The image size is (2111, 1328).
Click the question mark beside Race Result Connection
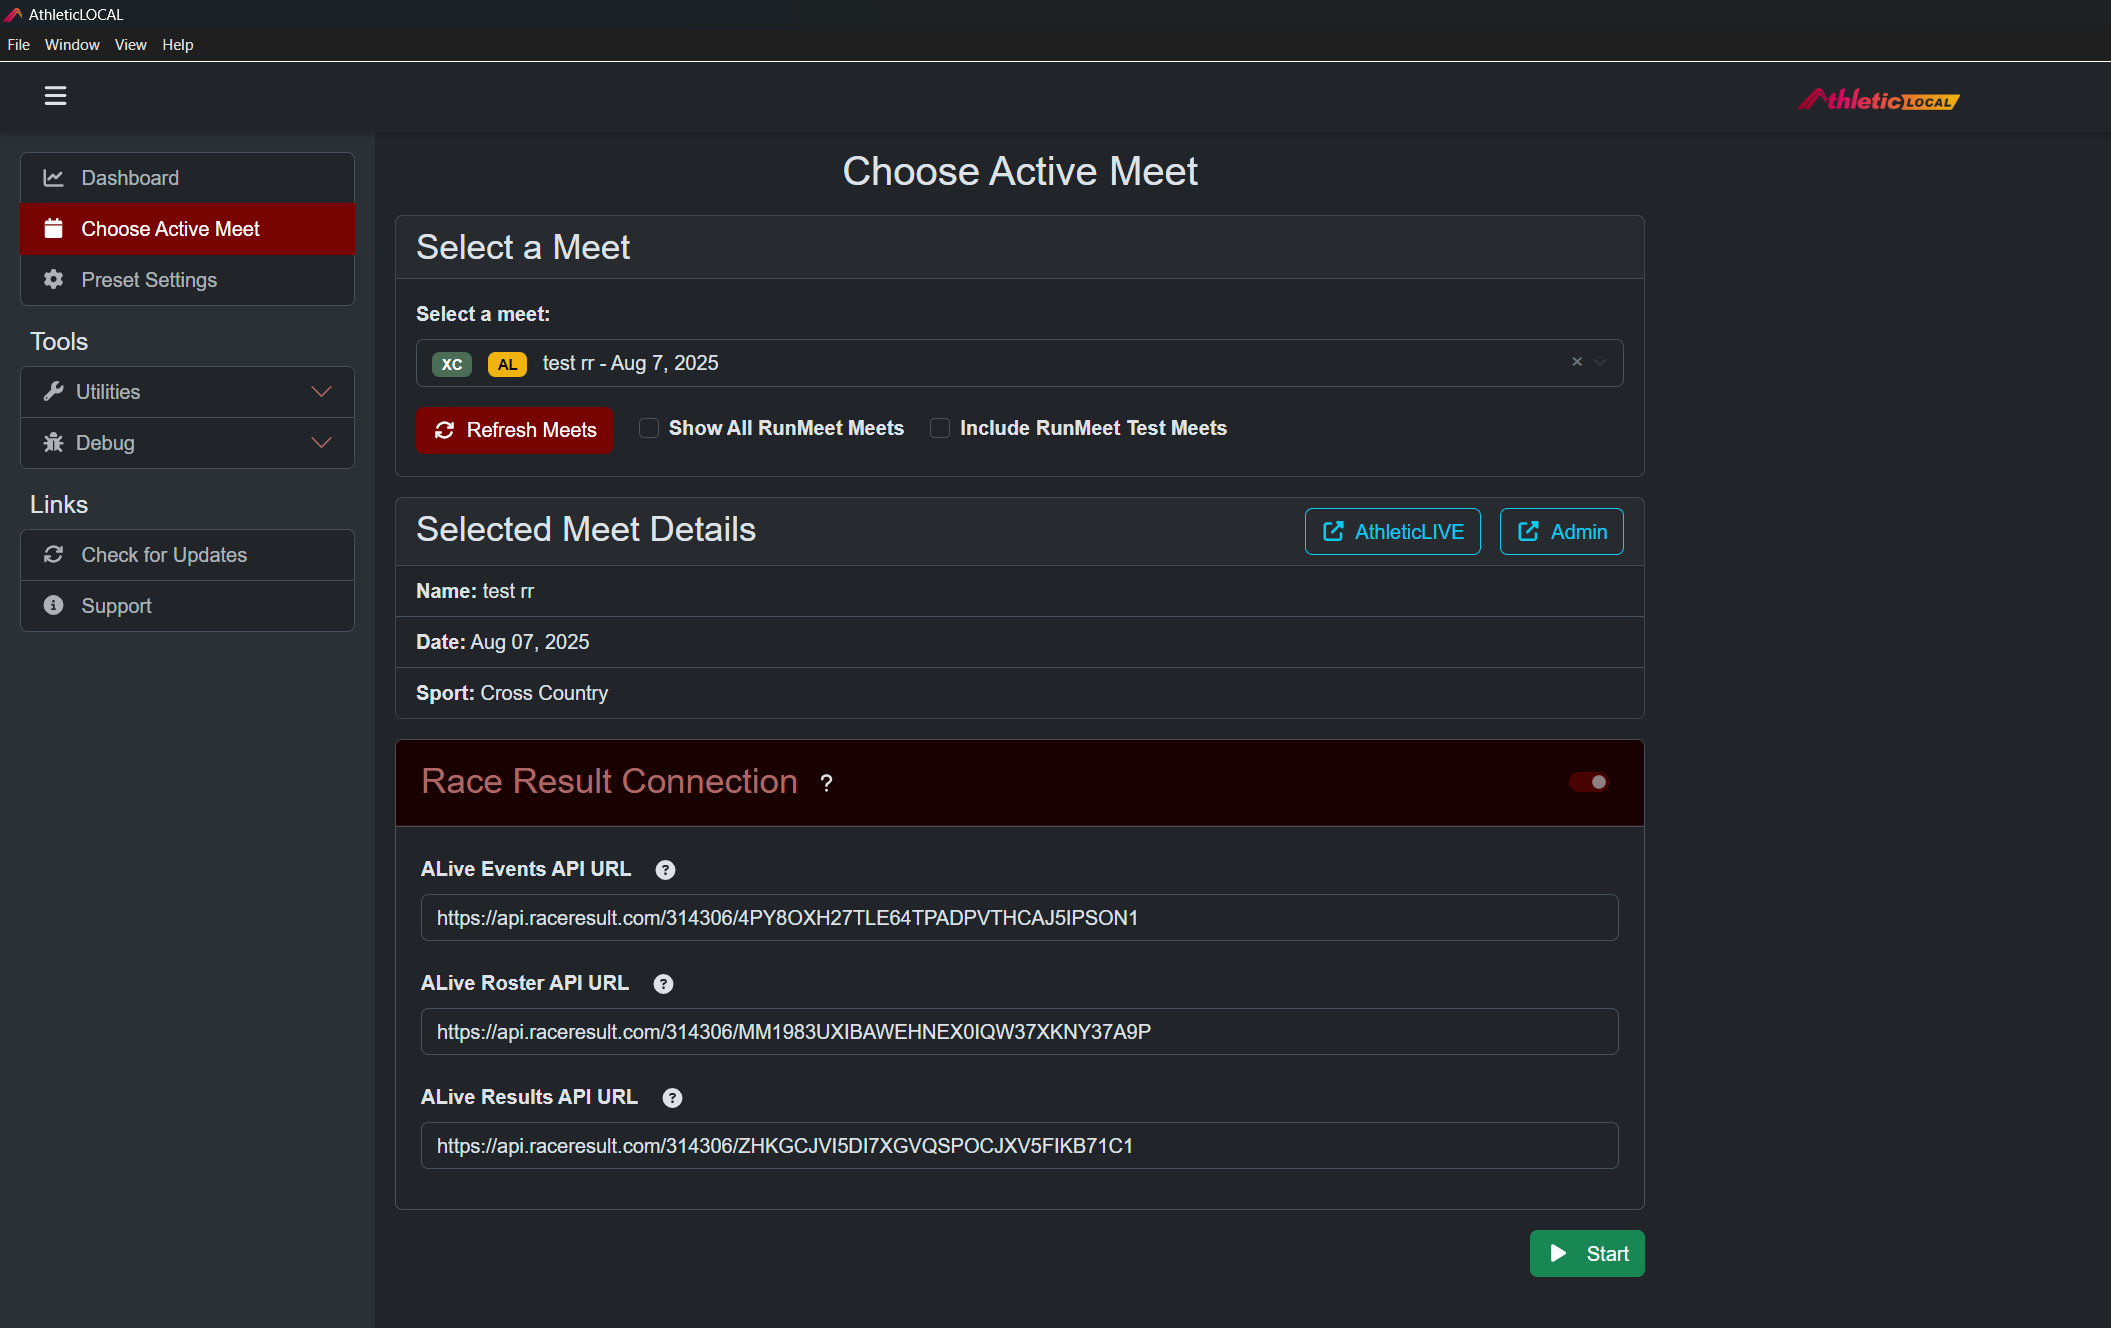(826, 784)
